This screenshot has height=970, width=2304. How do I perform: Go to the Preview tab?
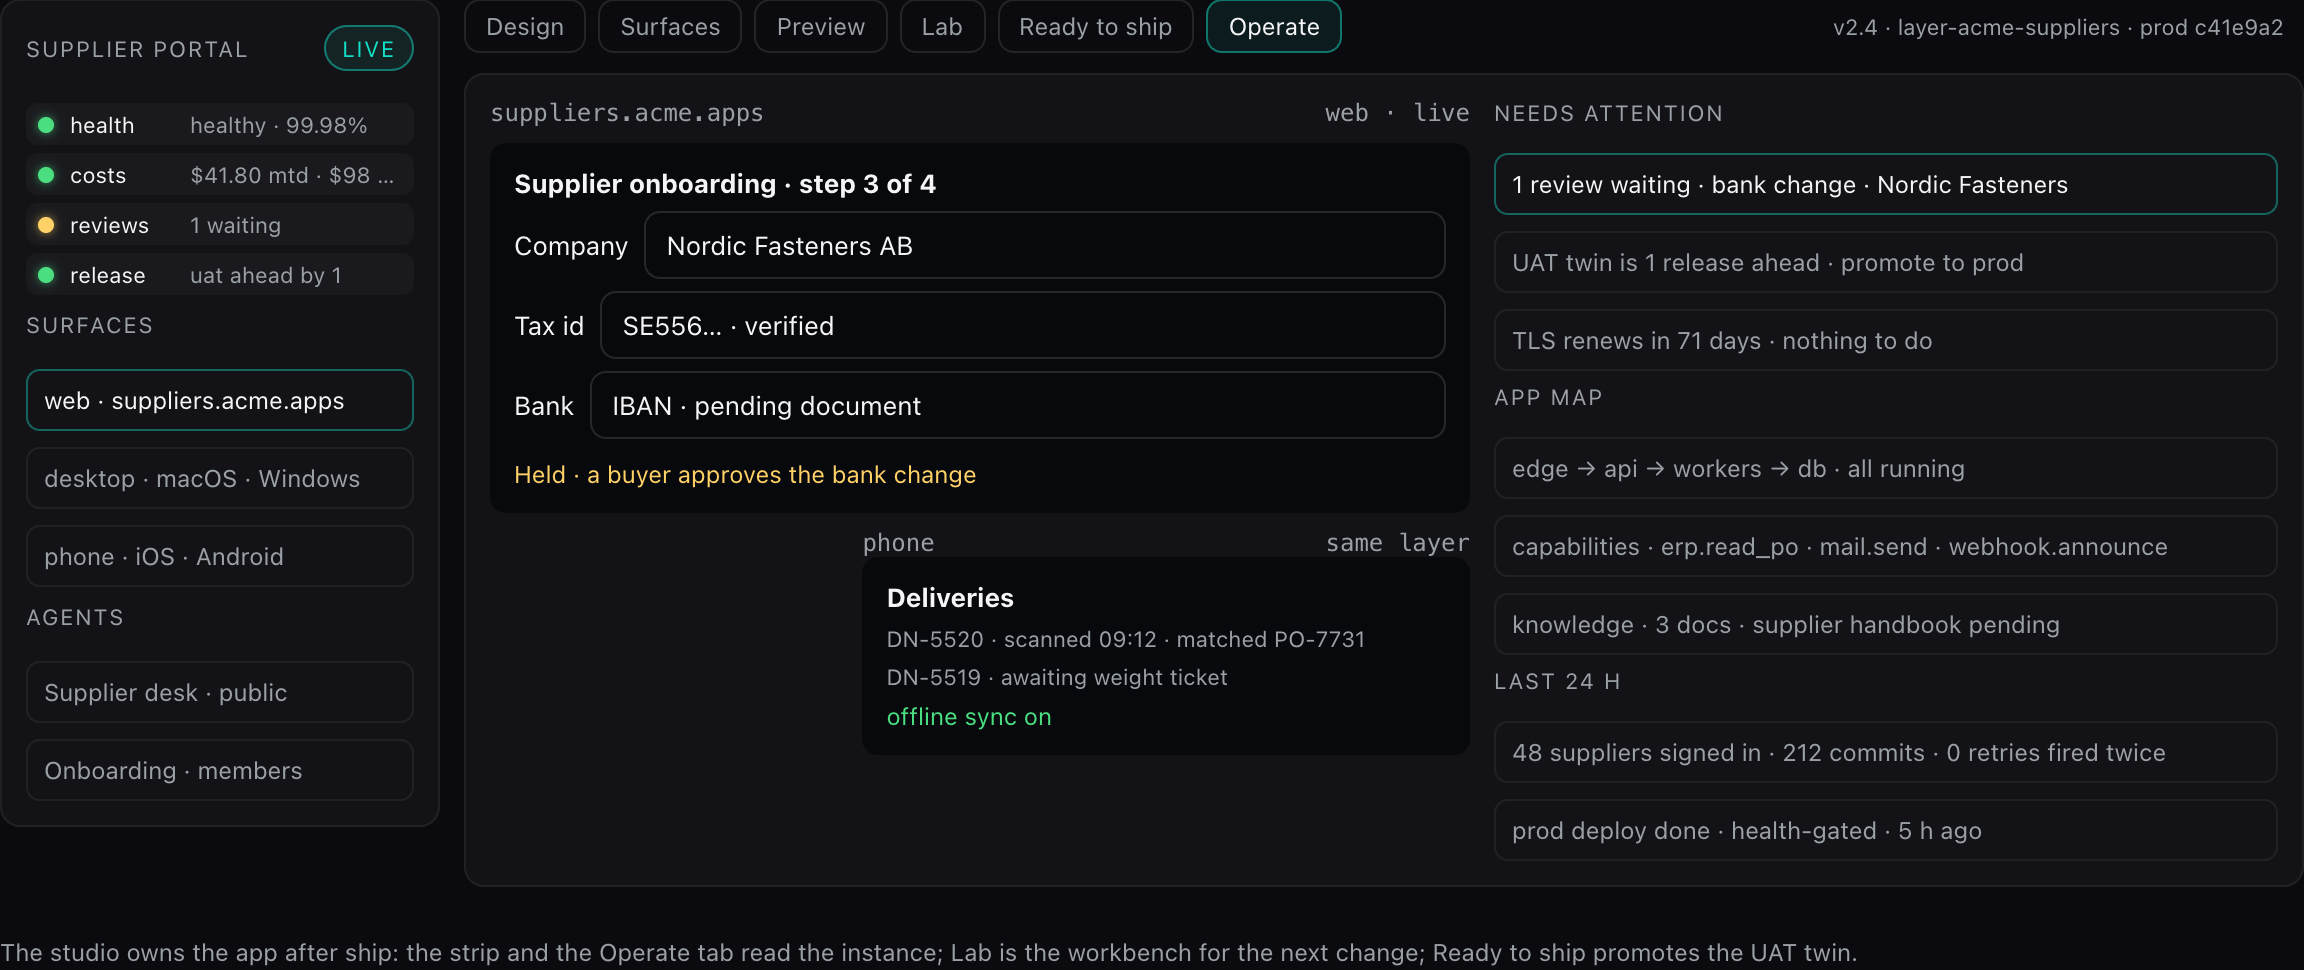tap(821, 27)
